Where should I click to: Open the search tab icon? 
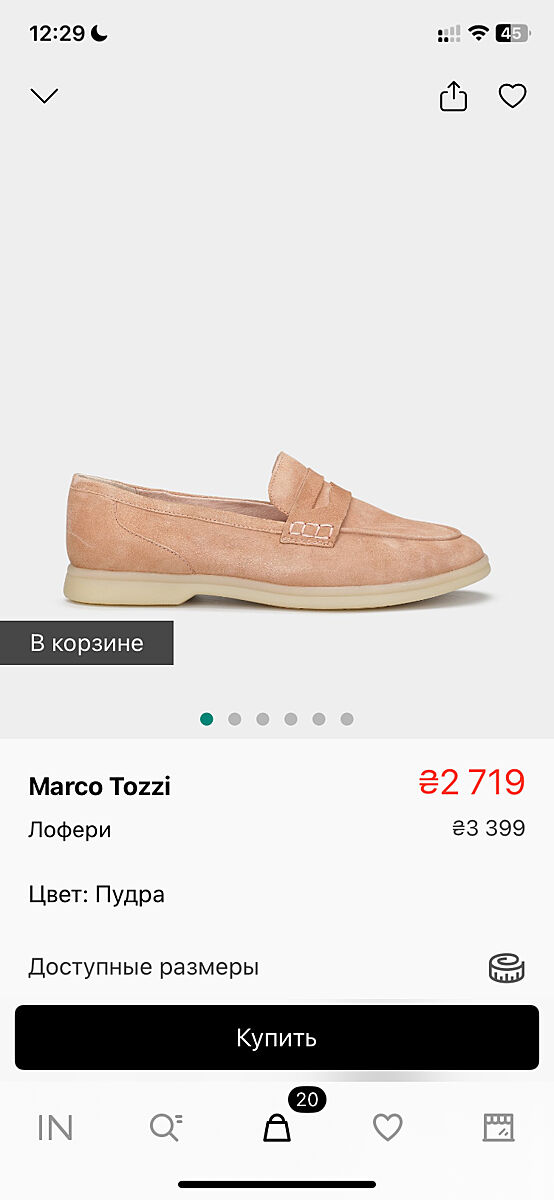coord(166,1128)
